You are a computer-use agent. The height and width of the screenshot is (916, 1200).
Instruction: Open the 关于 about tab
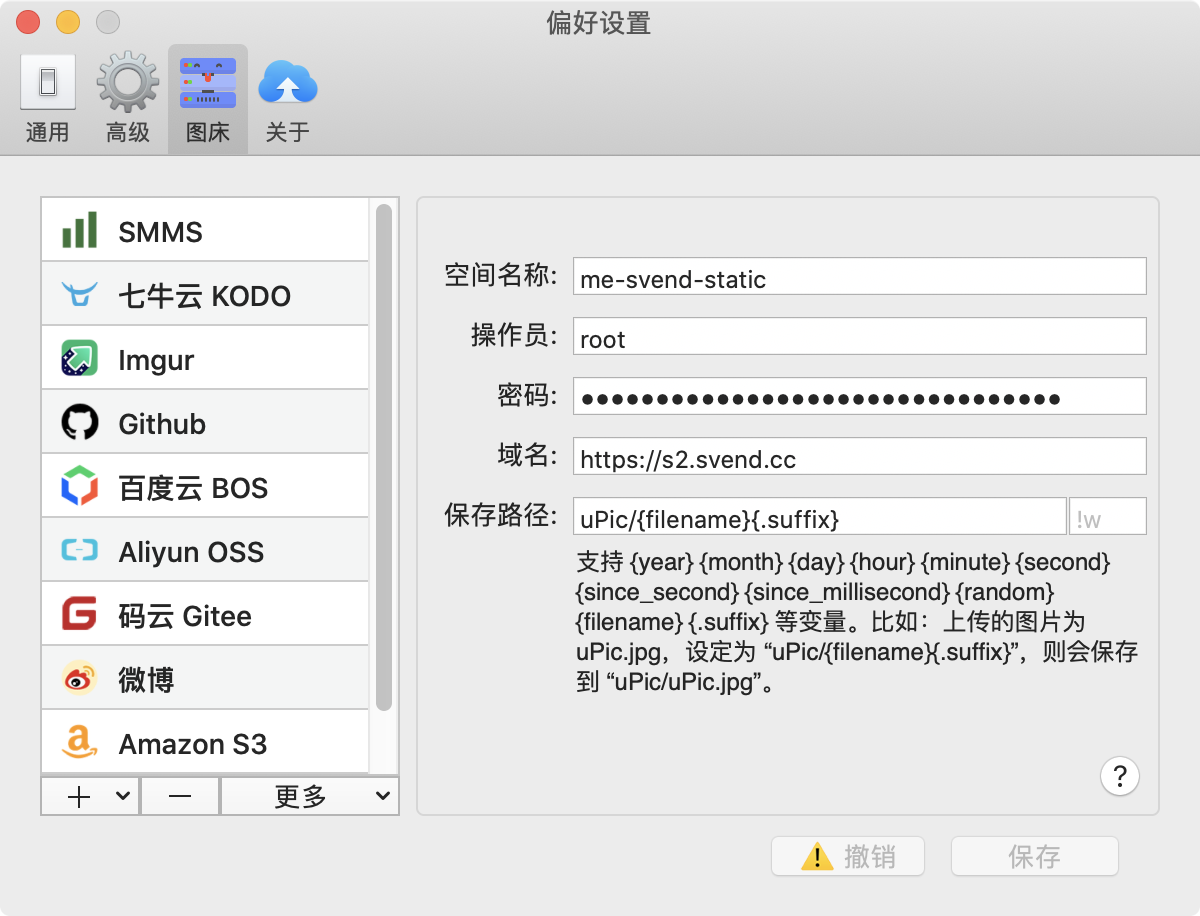click(288, 98)
